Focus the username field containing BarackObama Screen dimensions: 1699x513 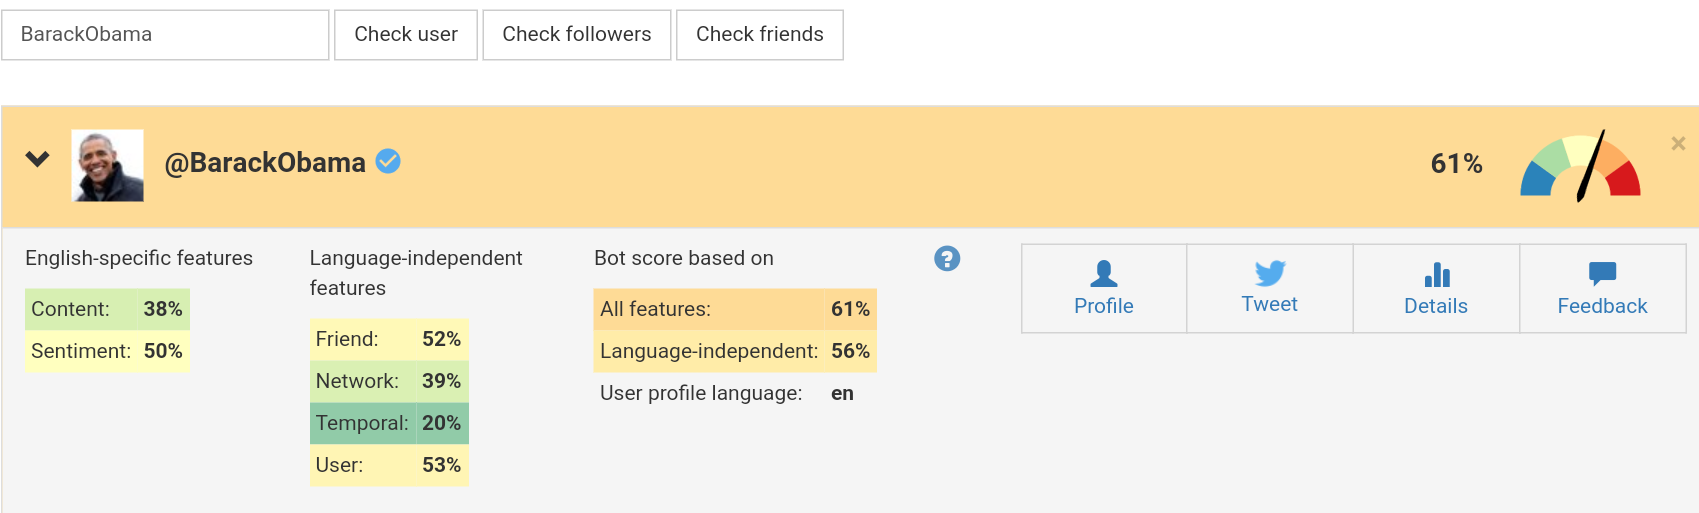pos(165,35)
